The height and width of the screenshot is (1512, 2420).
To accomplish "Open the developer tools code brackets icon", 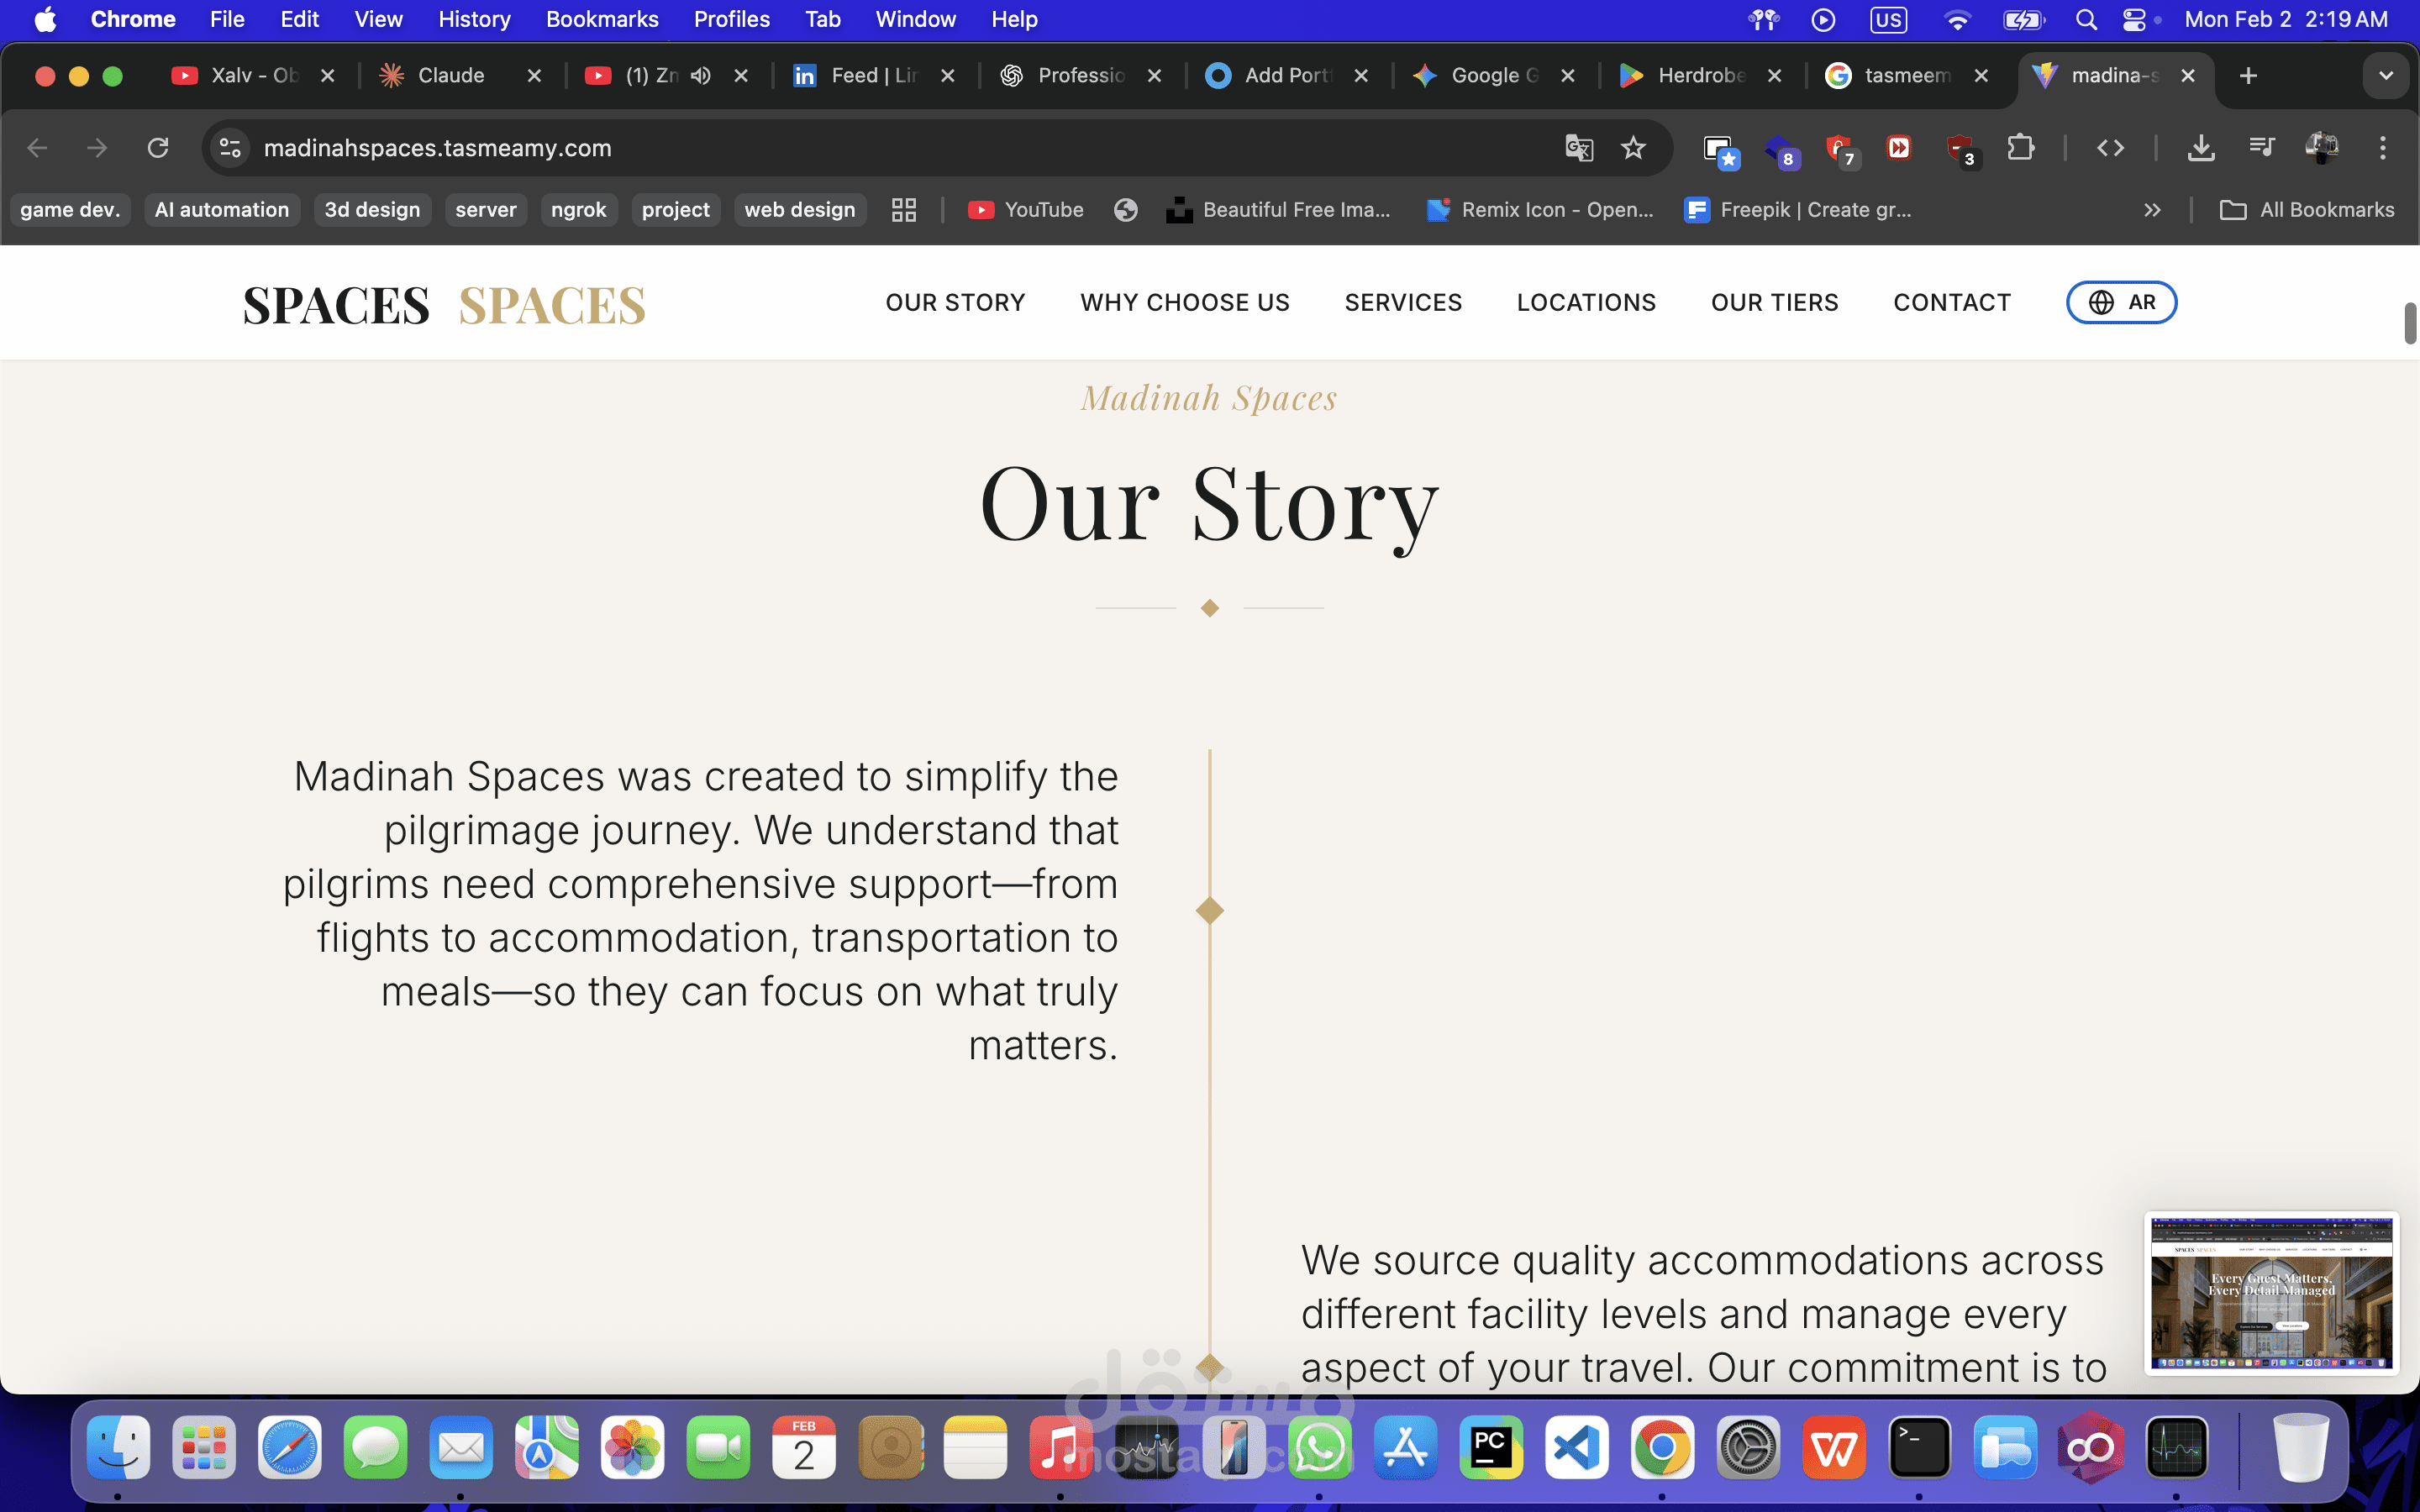I will 2110,148.
